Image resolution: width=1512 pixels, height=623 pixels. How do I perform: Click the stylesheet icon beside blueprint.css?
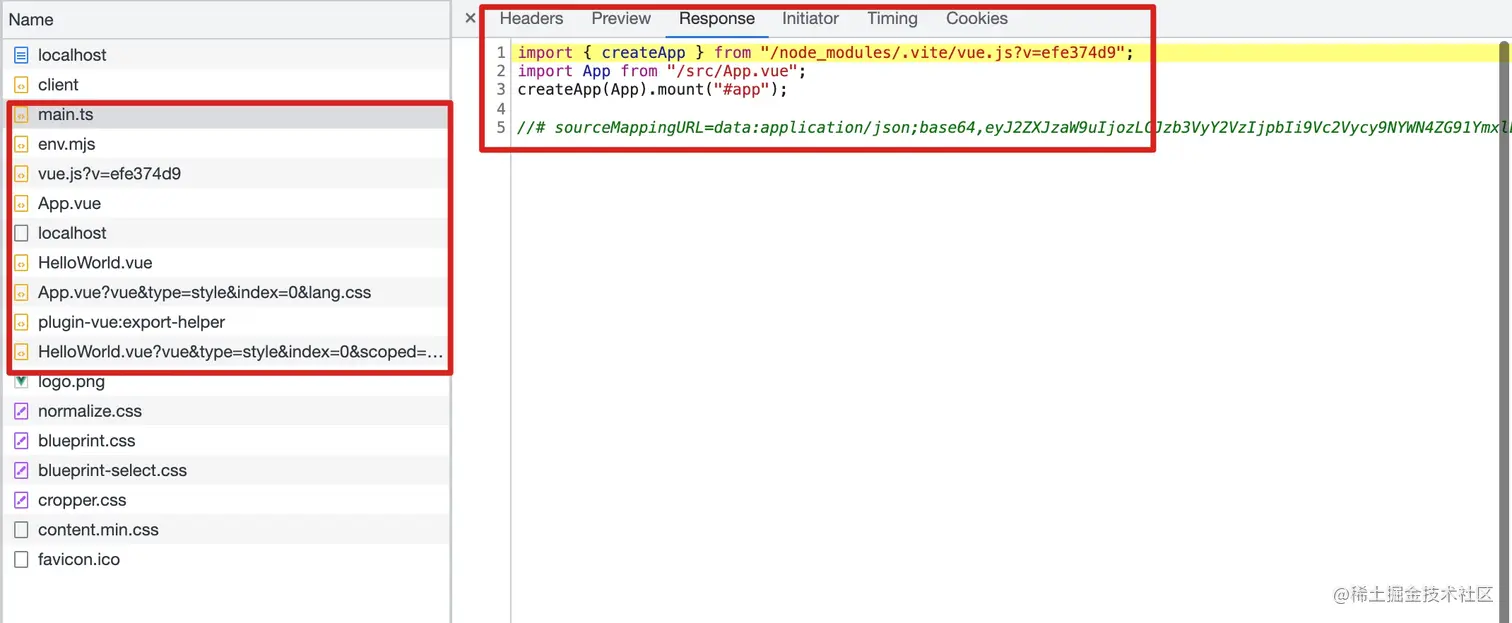pyautogui.click(x=21, y=441)
